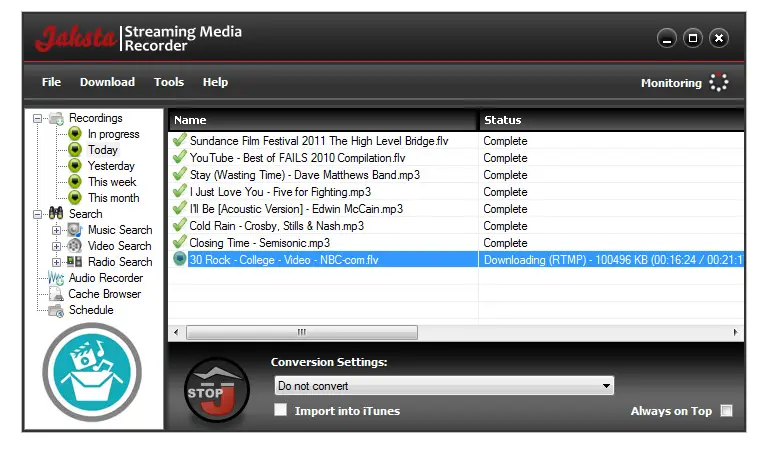The height and width of the screenshot is (464, 768).
Task: Click checkmark icon of Cold Rain row
Action: pyautogui.click(x=179, y=225)
